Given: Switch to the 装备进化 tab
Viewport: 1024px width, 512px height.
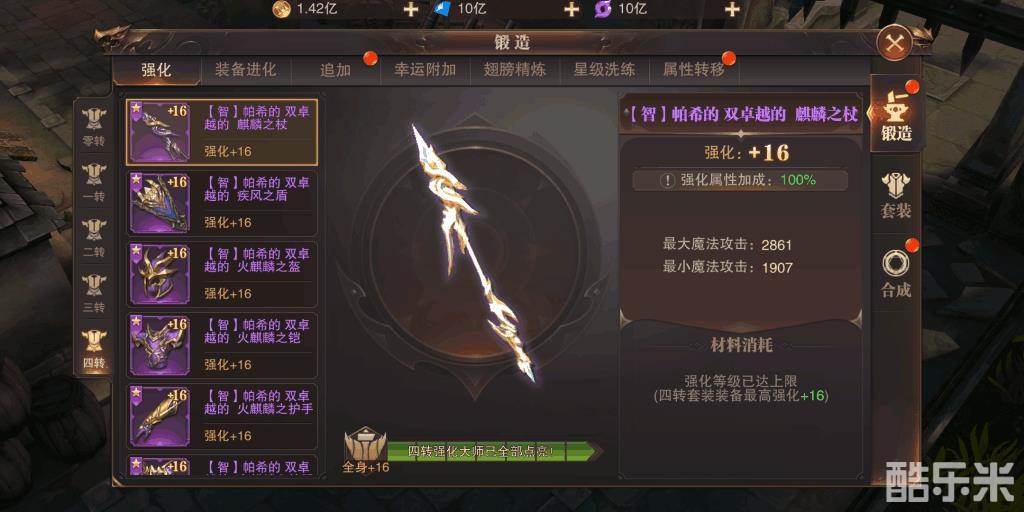Looking at the screenshot, I should click(x=246, y=71).
